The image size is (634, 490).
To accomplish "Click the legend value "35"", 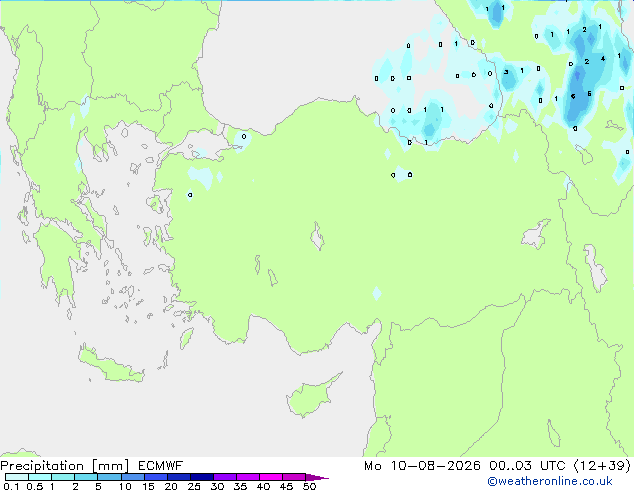I will pyautogui.click(x=240, y=486).
